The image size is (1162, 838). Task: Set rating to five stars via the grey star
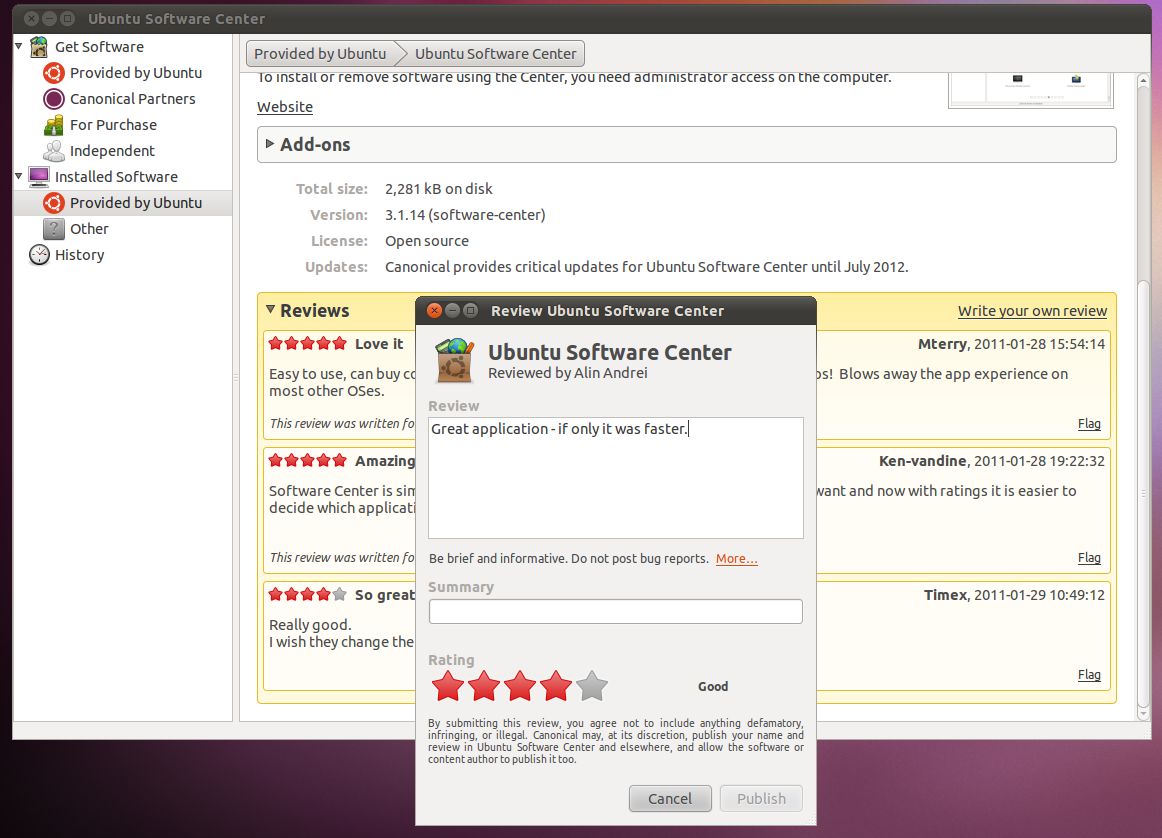592,686
